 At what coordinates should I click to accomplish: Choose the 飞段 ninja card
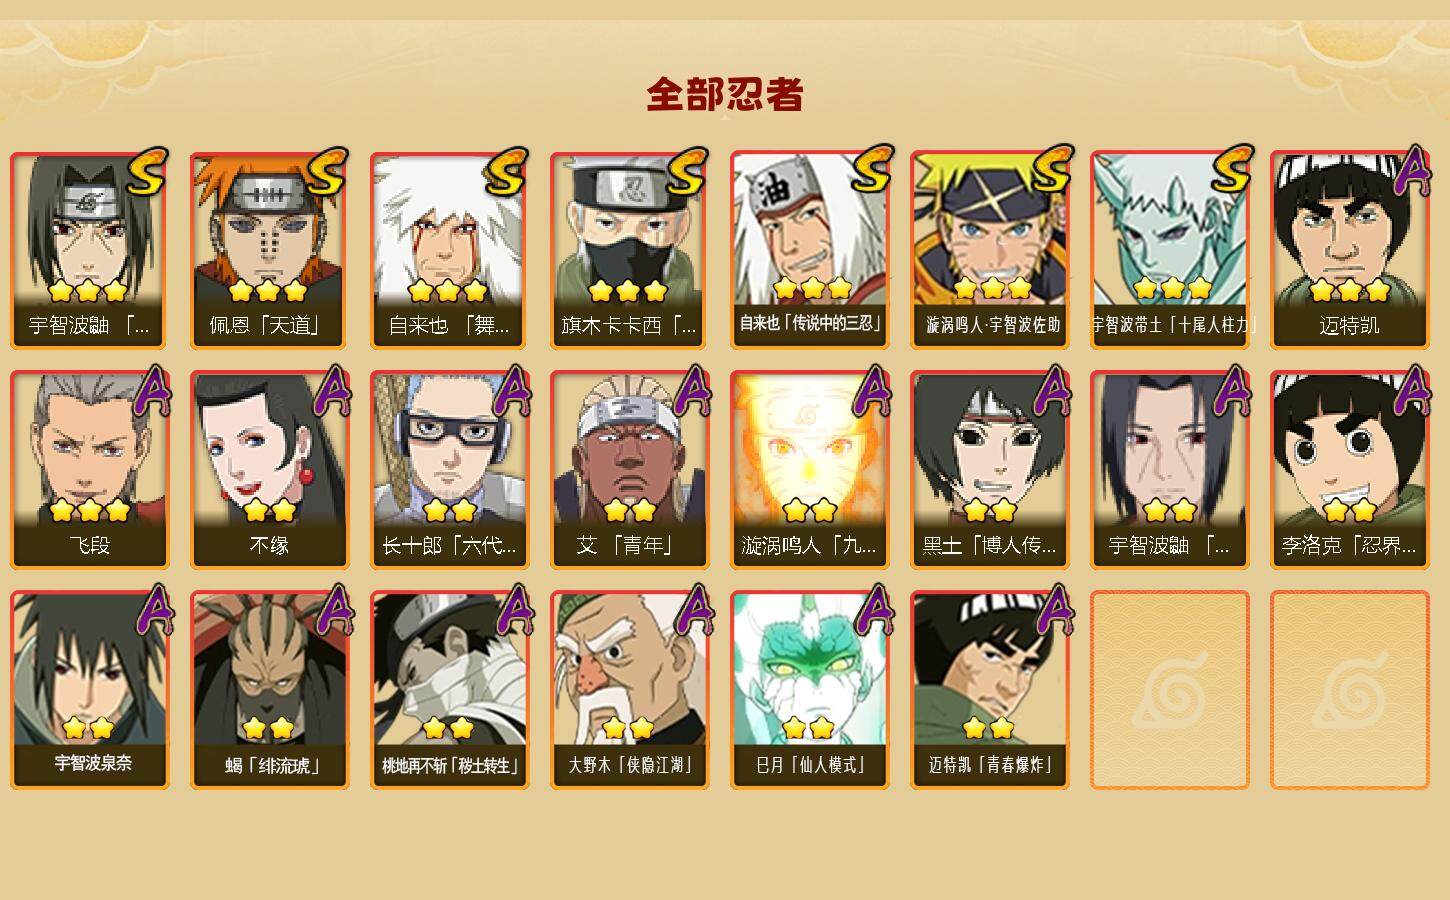click(x=89, y=470)
